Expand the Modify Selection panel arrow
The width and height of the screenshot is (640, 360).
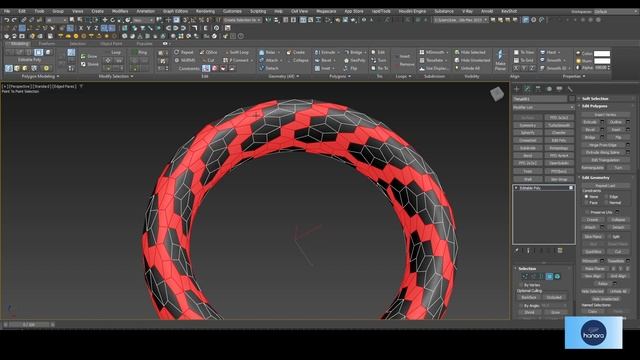pos(132,76)
